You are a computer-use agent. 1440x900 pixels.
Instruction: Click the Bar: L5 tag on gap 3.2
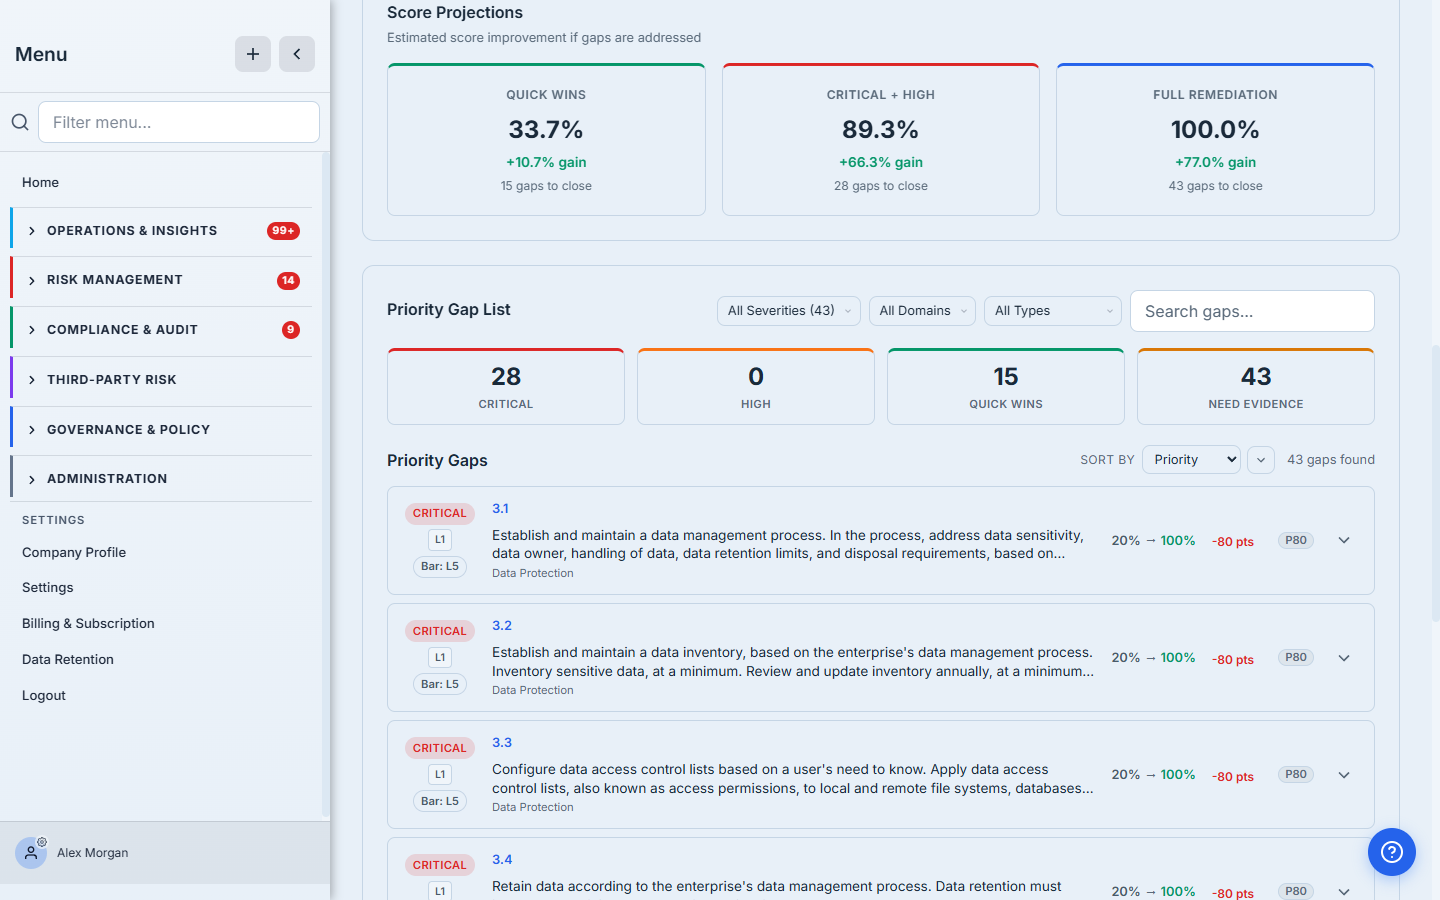(440, 685)
